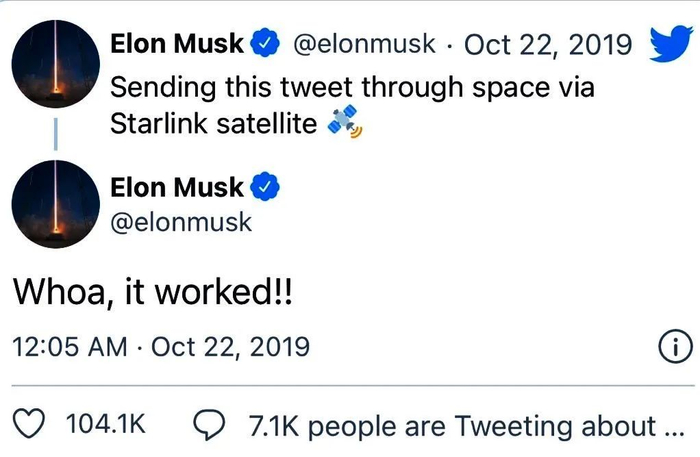This screenshot has width=700, height=457.
Task: Click verified badge next to the reply's name
Action: click(x=264, y=187)
